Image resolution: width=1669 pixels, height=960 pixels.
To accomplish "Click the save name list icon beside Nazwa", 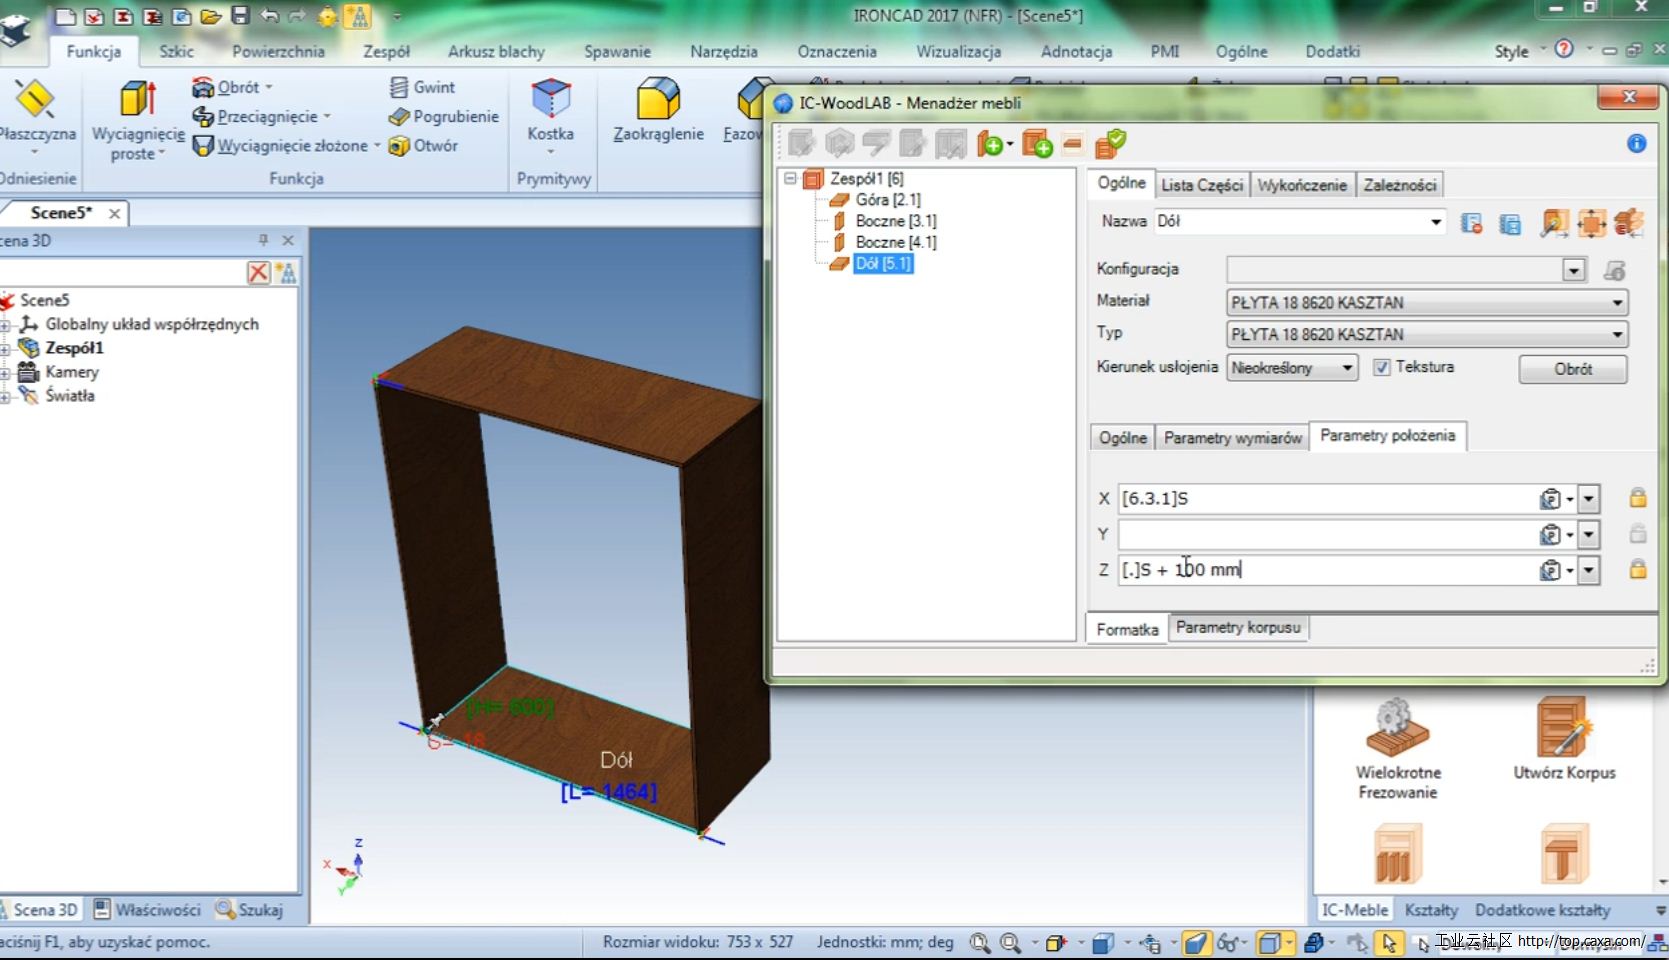I will coord(1510,223).
